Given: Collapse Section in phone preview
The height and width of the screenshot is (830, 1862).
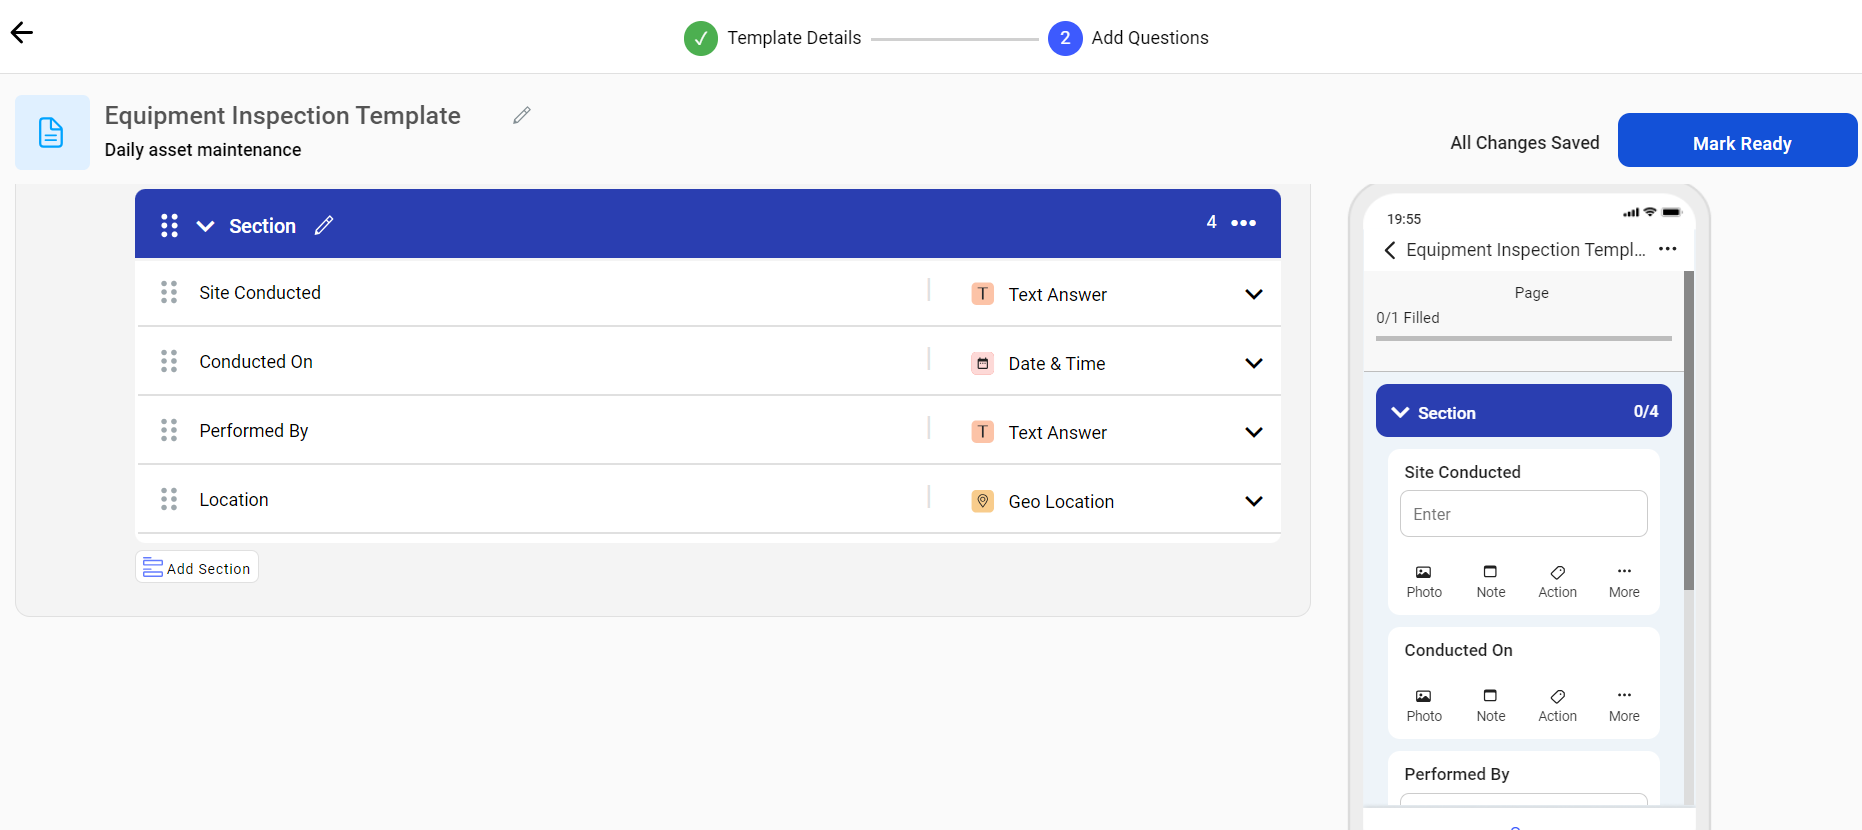Looking at the screenshot, I should (x=1400, y=413).
